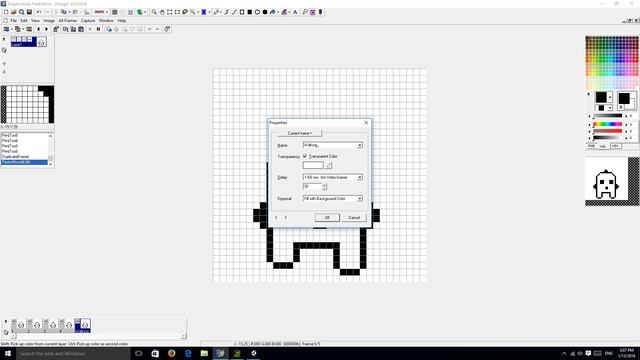
Task: Click the top grayscale slider bar
Action: coord(607,116)
